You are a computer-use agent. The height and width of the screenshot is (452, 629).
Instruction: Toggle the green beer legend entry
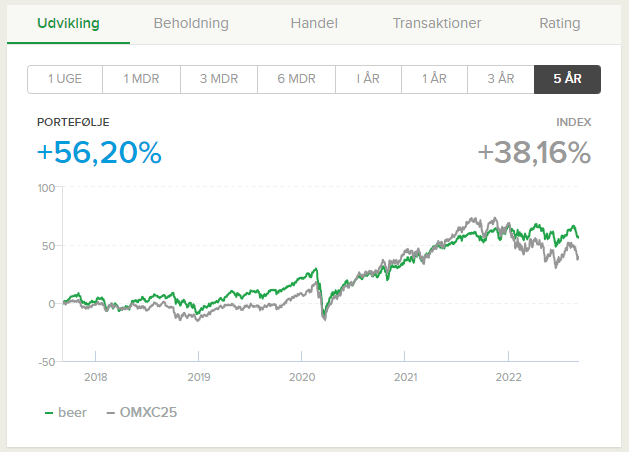66,412
